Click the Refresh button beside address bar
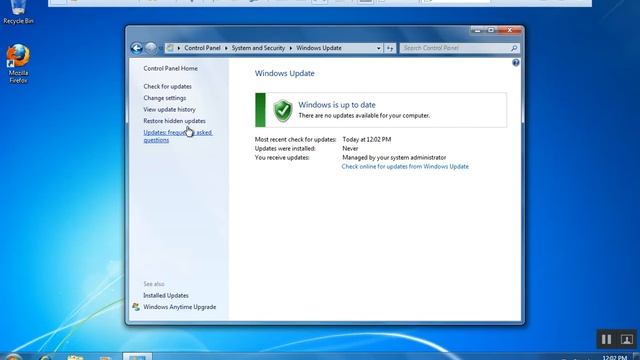The width and height of the screenshot is (640, 360). 390,48
